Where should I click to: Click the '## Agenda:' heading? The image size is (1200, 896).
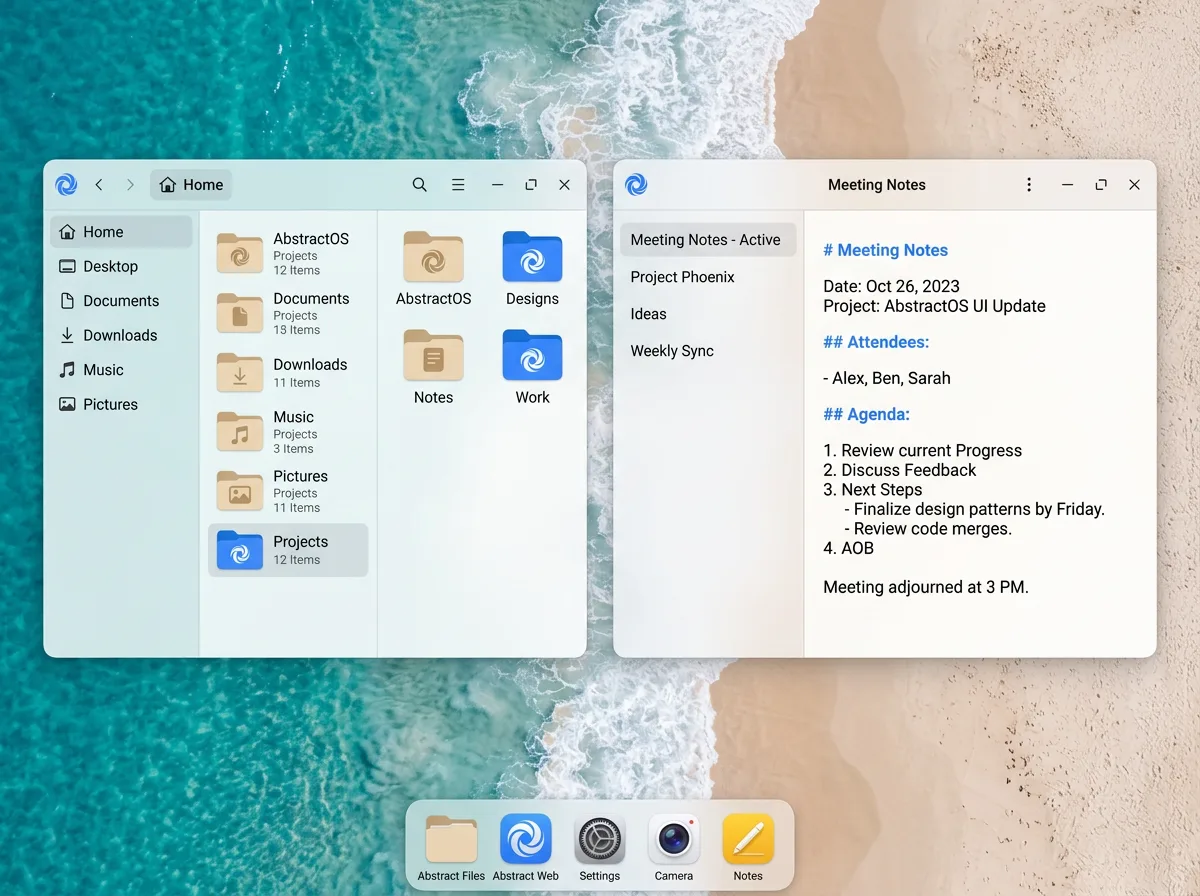click(866, 414)
